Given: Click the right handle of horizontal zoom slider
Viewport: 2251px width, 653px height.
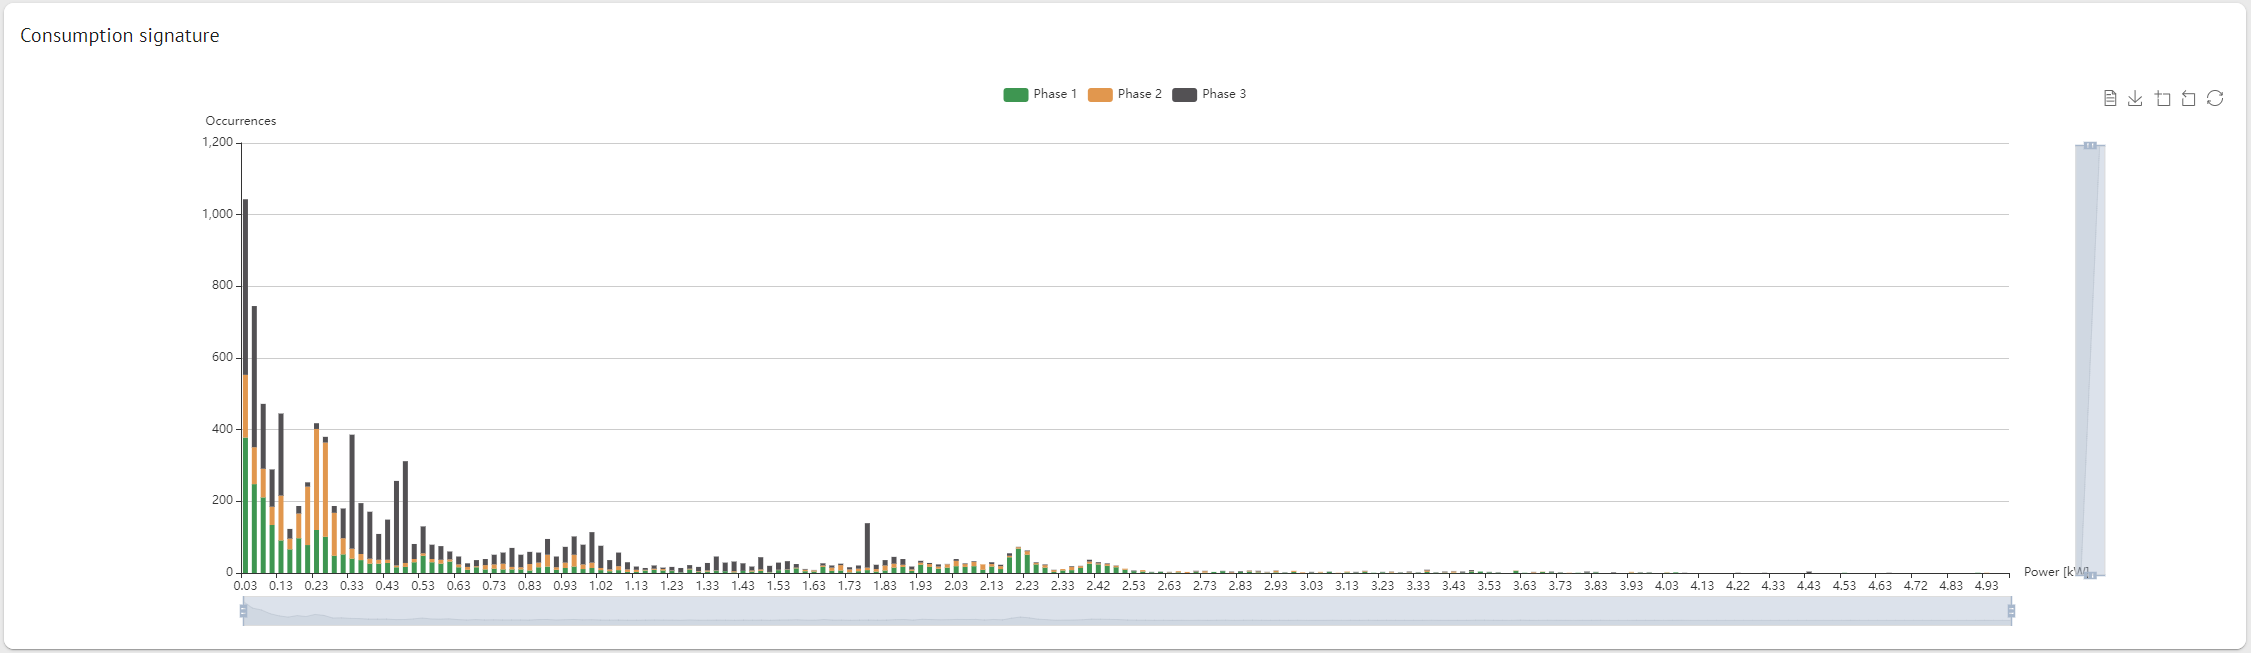Looking at the screenshot, I should point(2011,611).
